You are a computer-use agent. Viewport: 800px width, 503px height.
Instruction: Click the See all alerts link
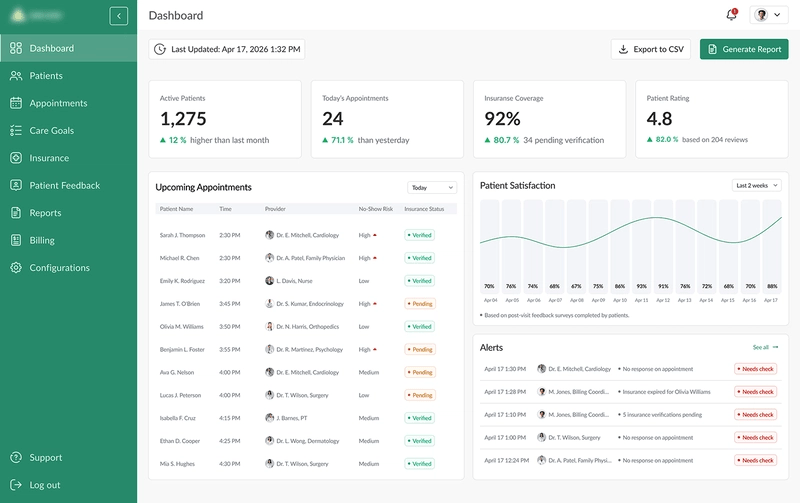[x=765, y=347]
